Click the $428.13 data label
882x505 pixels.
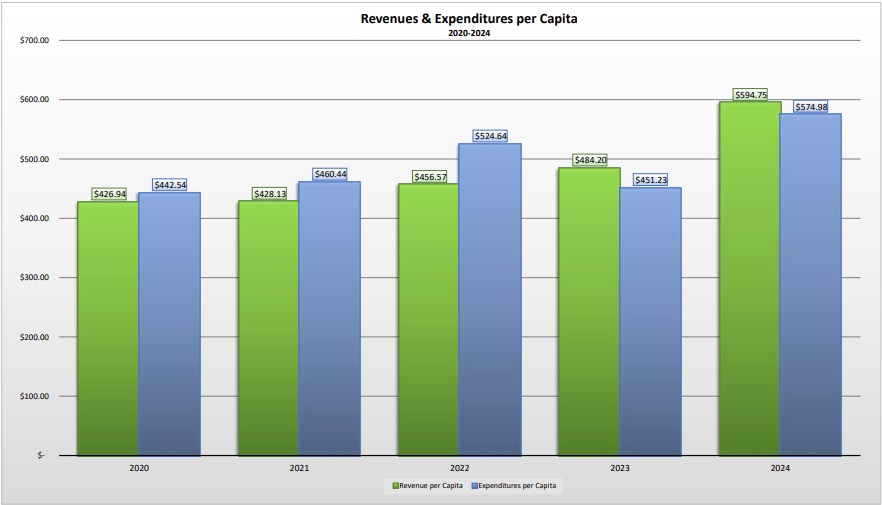tap(268, 194)
